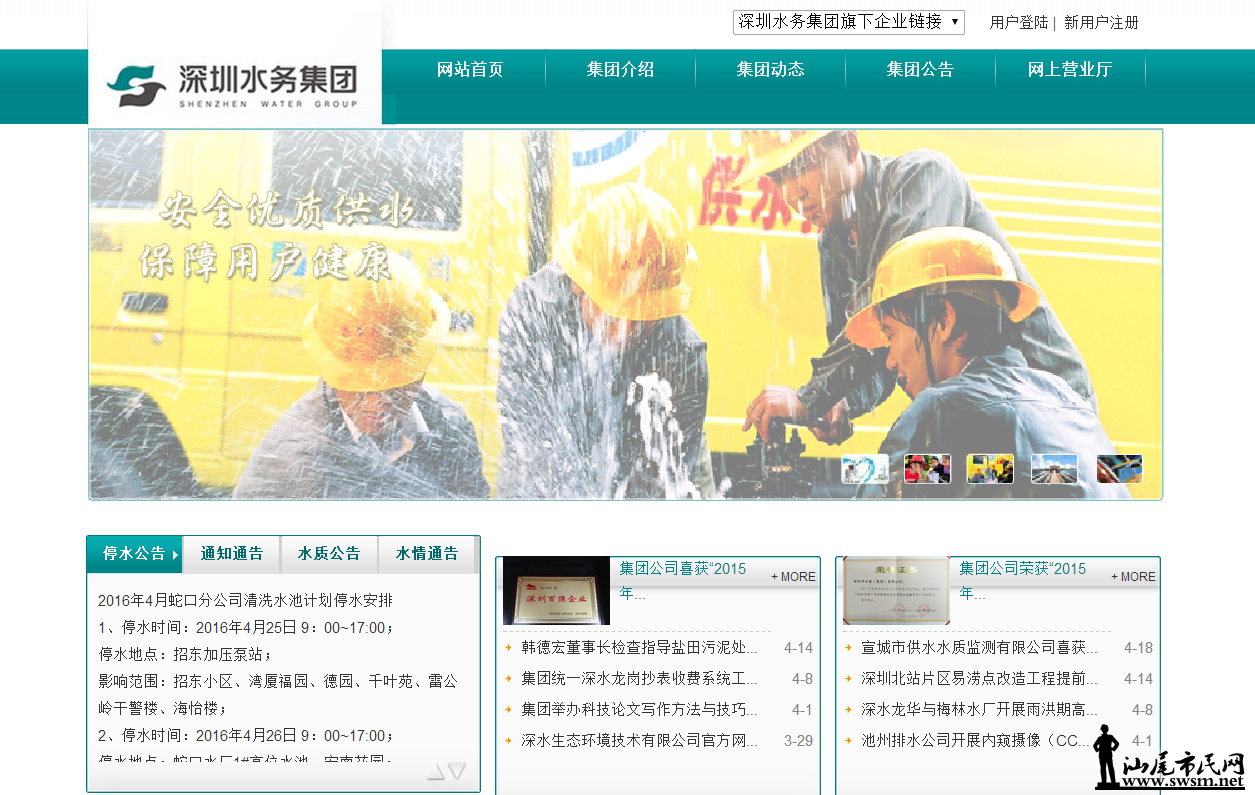The height and width of the screenshot is (795, 1255).
Task: Select the last banner slide thumbnail
Action: click(x=1119, y=469)
